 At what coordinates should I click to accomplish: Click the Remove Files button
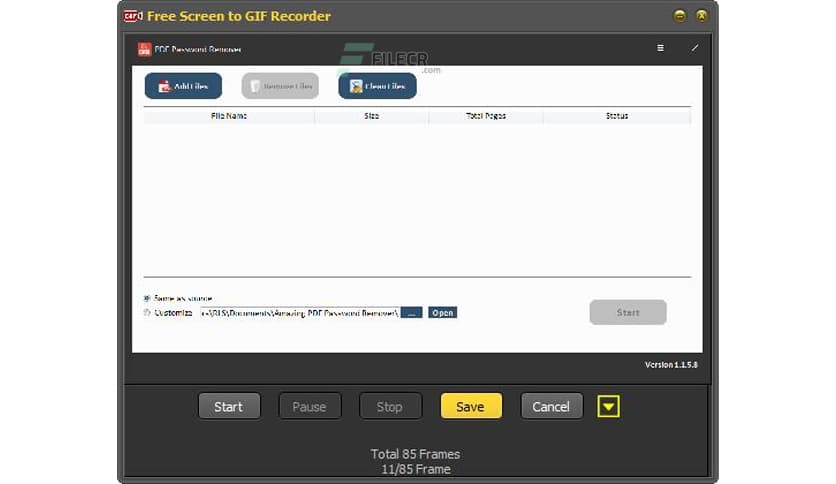click(x=280, y=86)
